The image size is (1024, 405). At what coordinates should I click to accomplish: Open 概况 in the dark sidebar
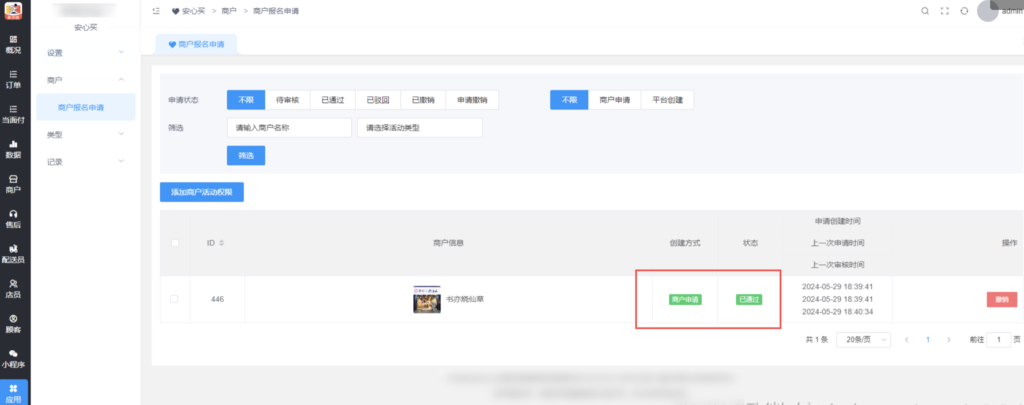click(x=13, y=44)
